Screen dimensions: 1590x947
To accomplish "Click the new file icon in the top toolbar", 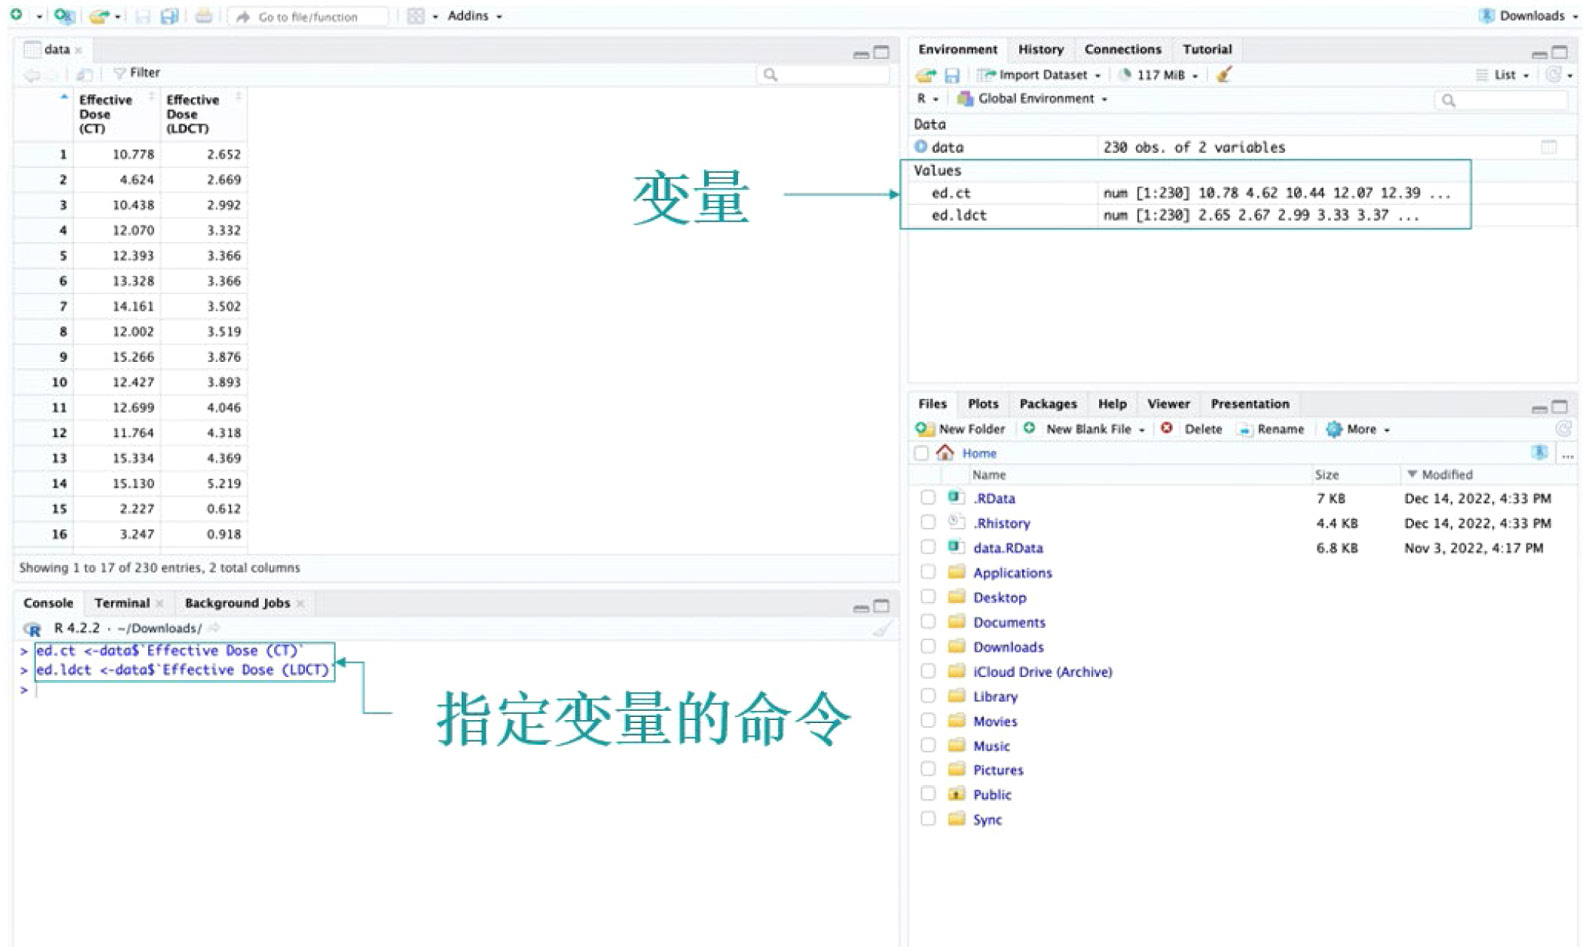I will (x=16, y=16).
